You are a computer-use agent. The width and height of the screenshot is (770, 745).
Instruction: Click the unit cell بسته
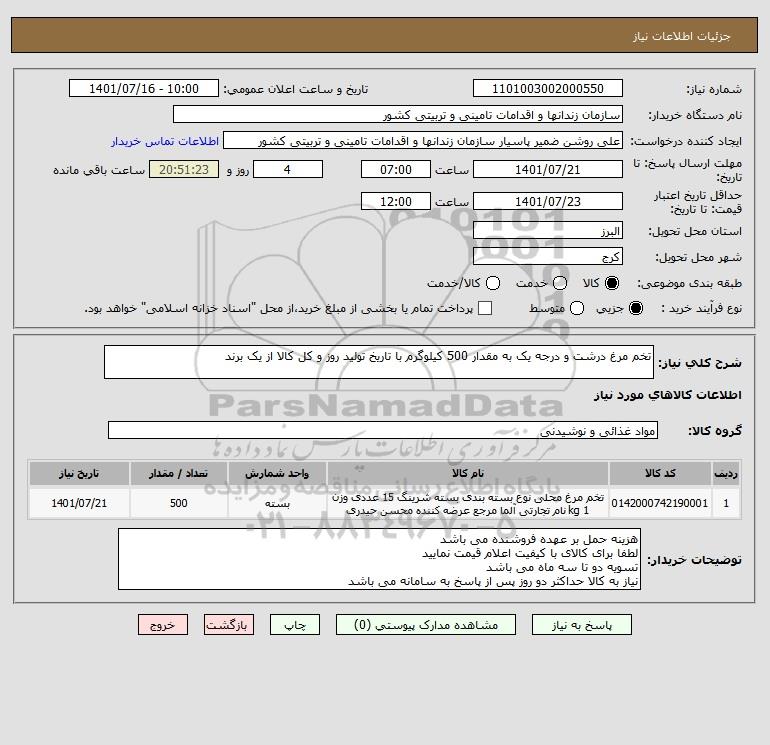pos(277,503)
